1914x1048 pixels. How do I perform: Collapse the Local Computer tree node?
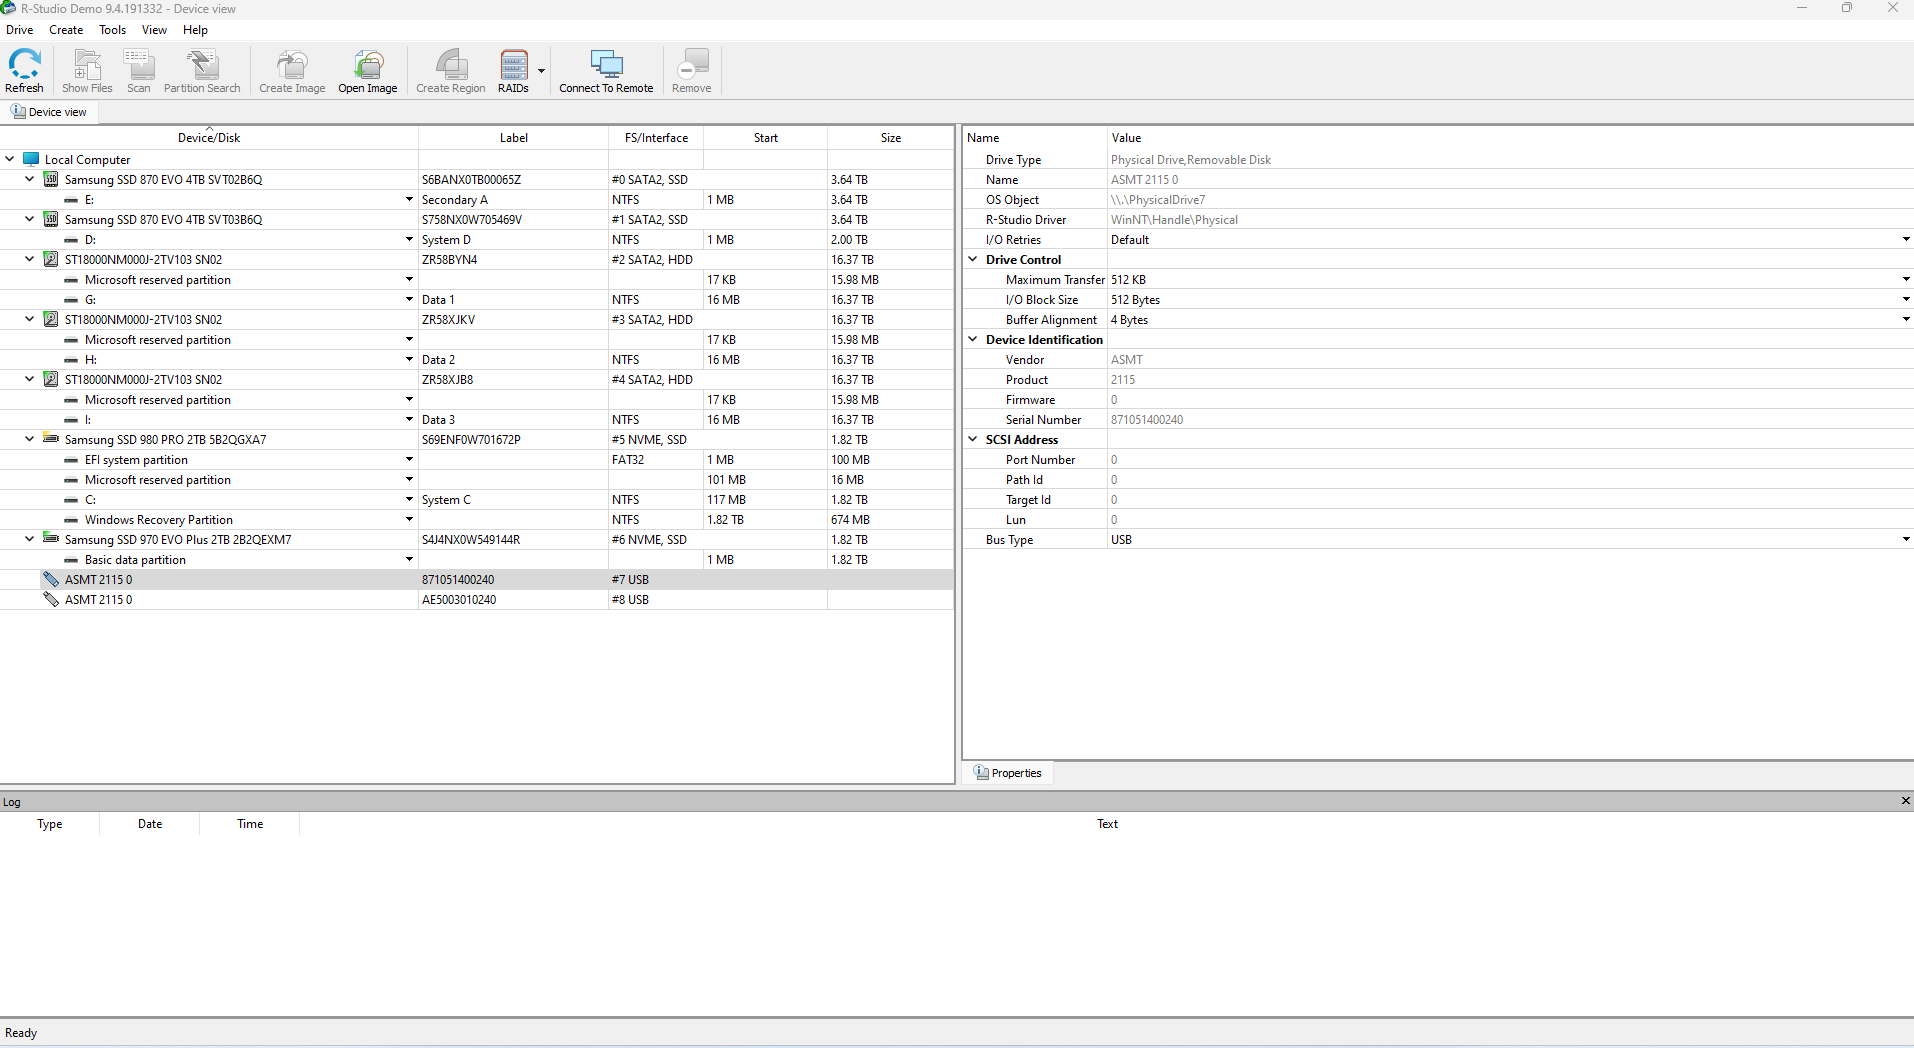pyautogui.click(x=10, y=159)
